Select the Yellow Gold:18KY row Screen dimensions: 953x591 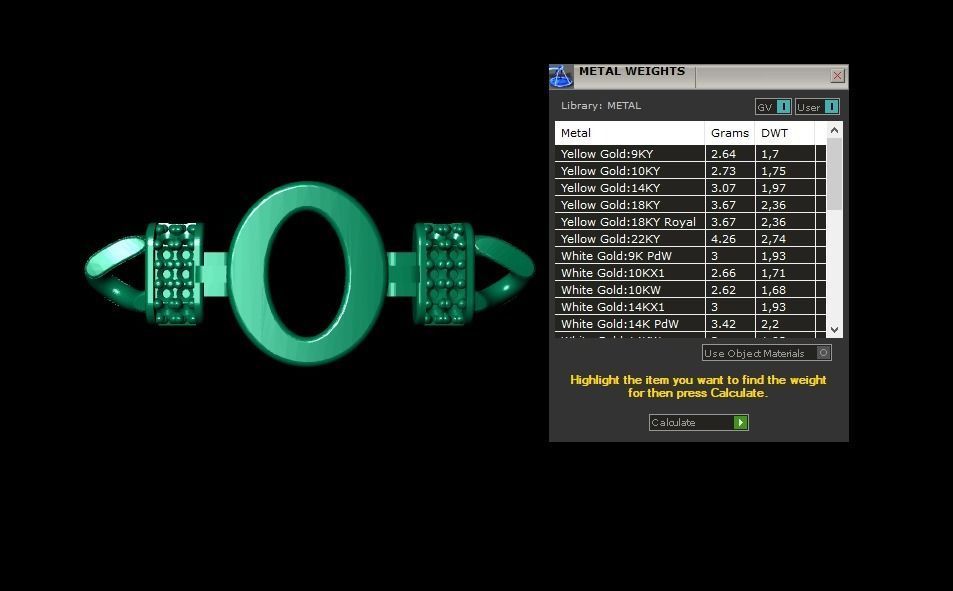690,205
